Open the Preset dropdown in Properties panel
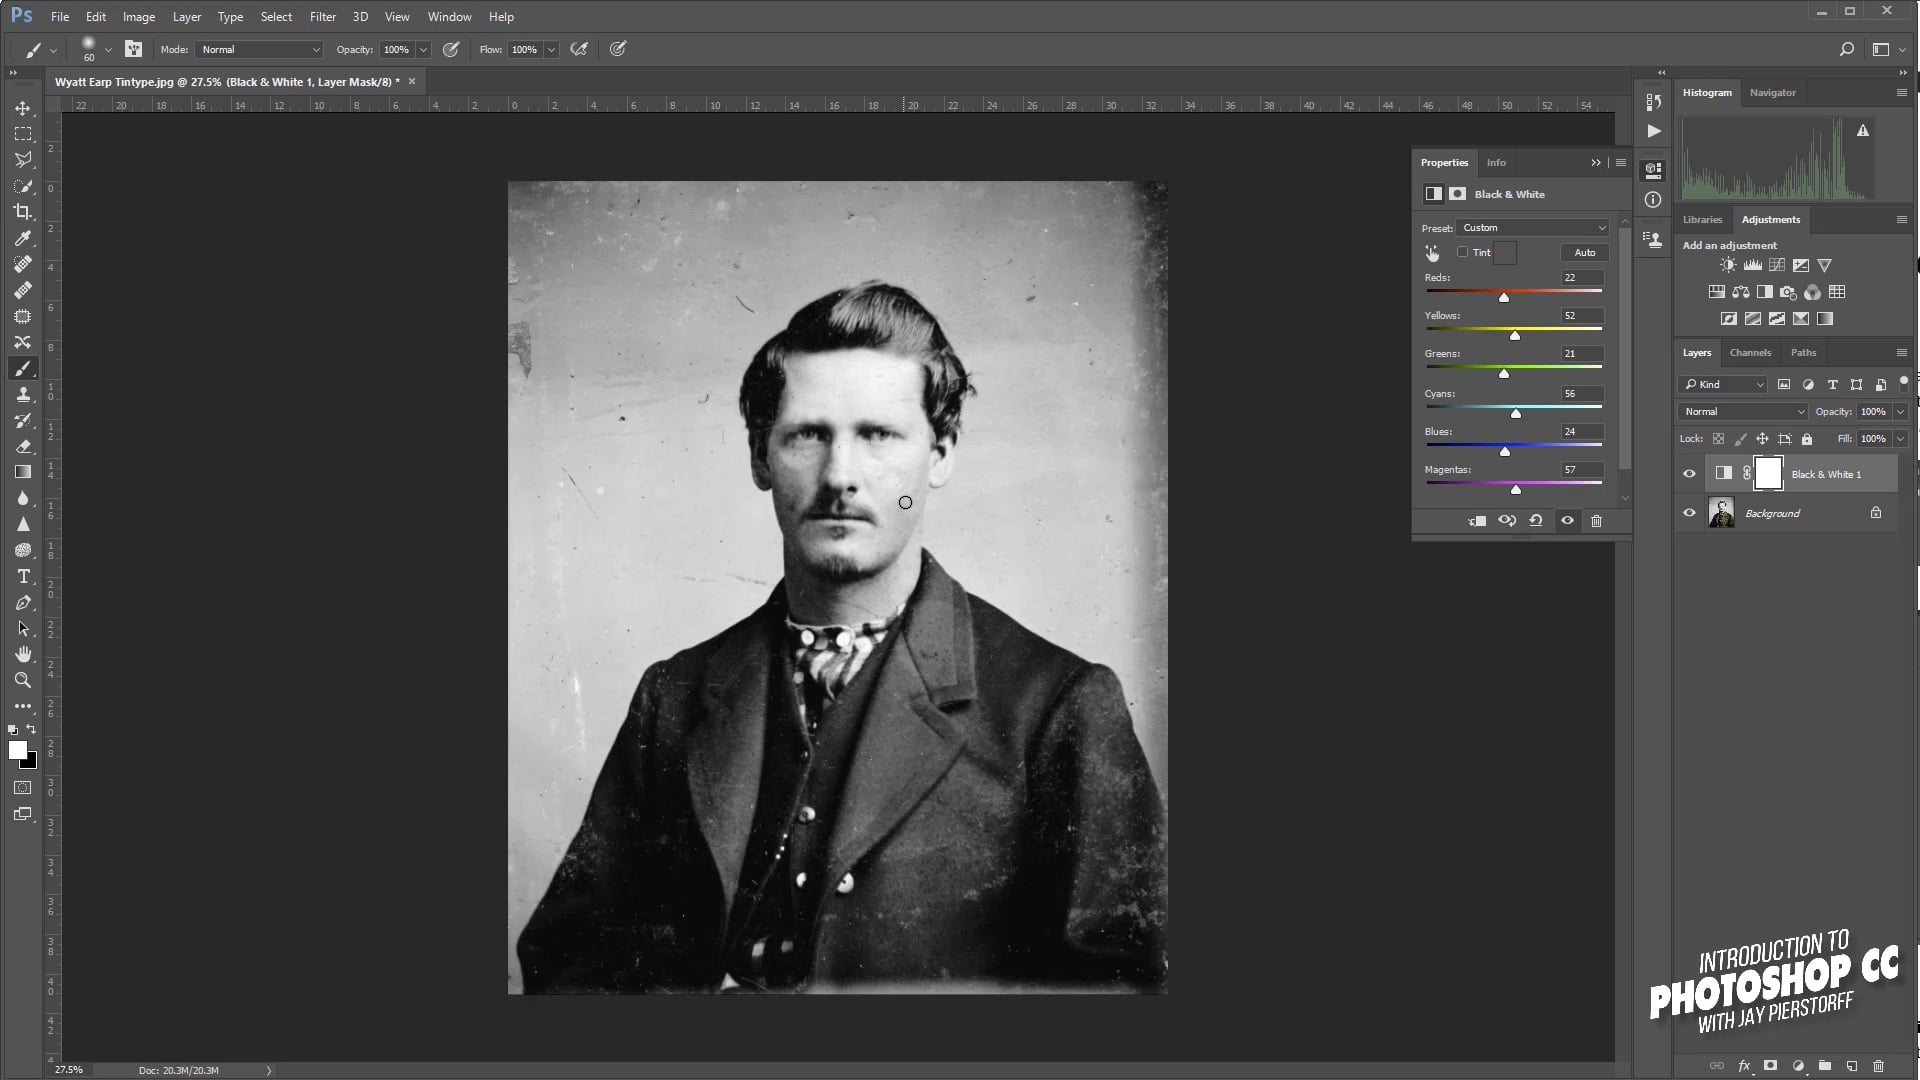This screenshot has height=1080, width=1920. pyautogui.click(x=1533, y=228)
